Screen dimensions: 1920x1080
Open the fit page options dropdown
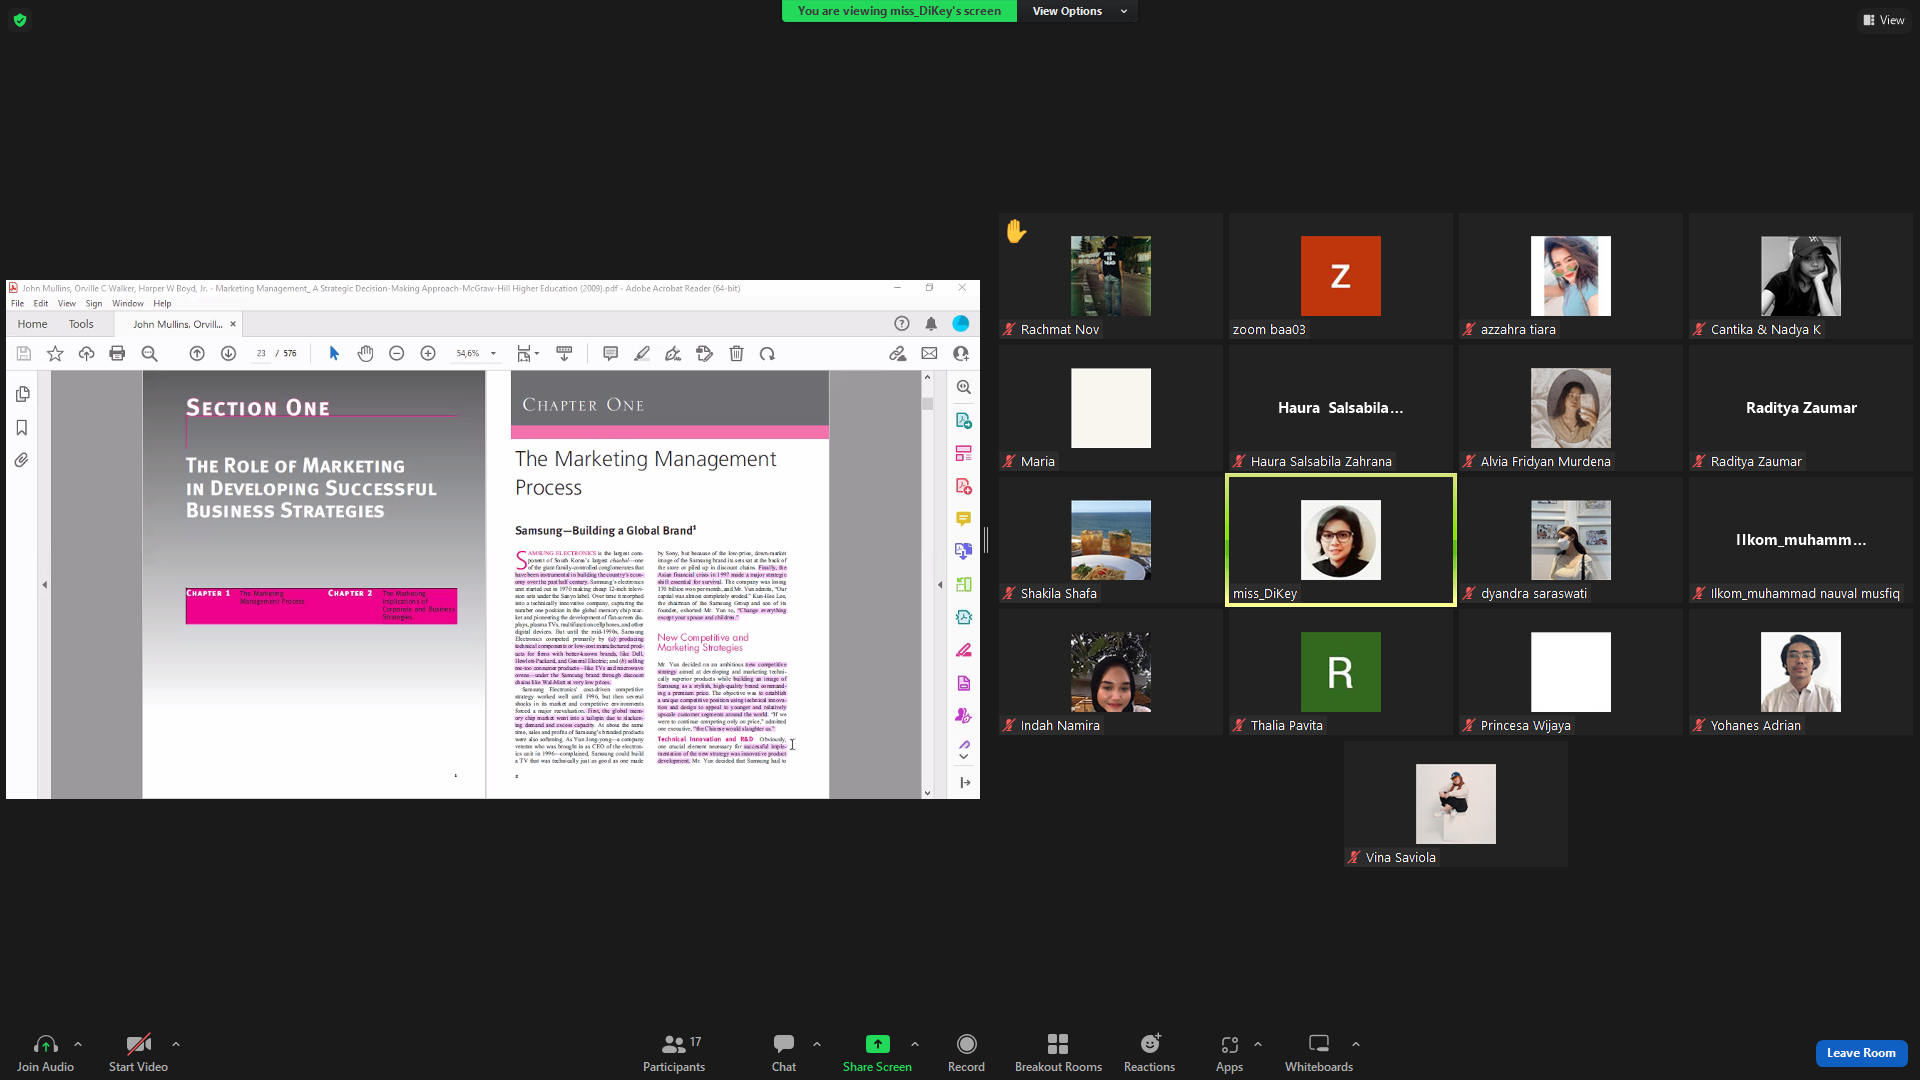[x=528, y=354]
